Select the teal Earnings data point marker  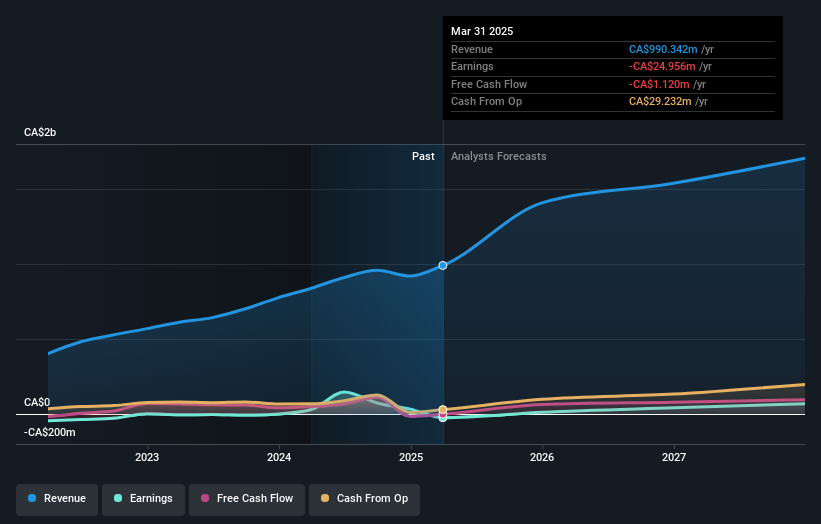click(x=443, y=418)
